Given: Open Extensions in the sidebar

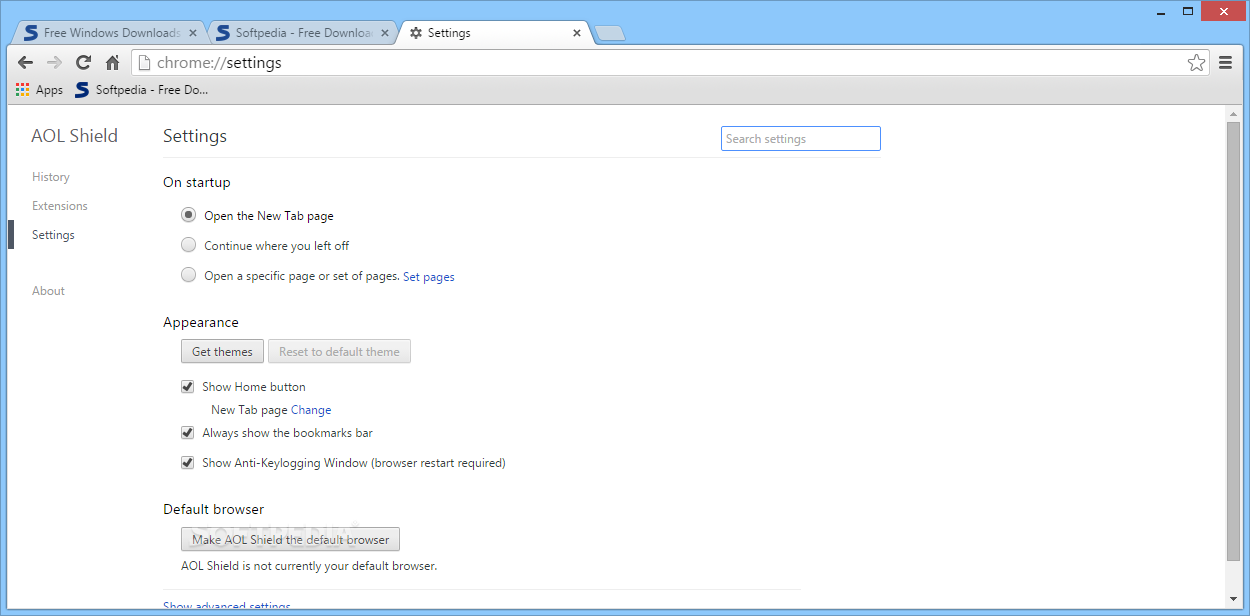Looking at the screenshot, I should click(60, 206).
